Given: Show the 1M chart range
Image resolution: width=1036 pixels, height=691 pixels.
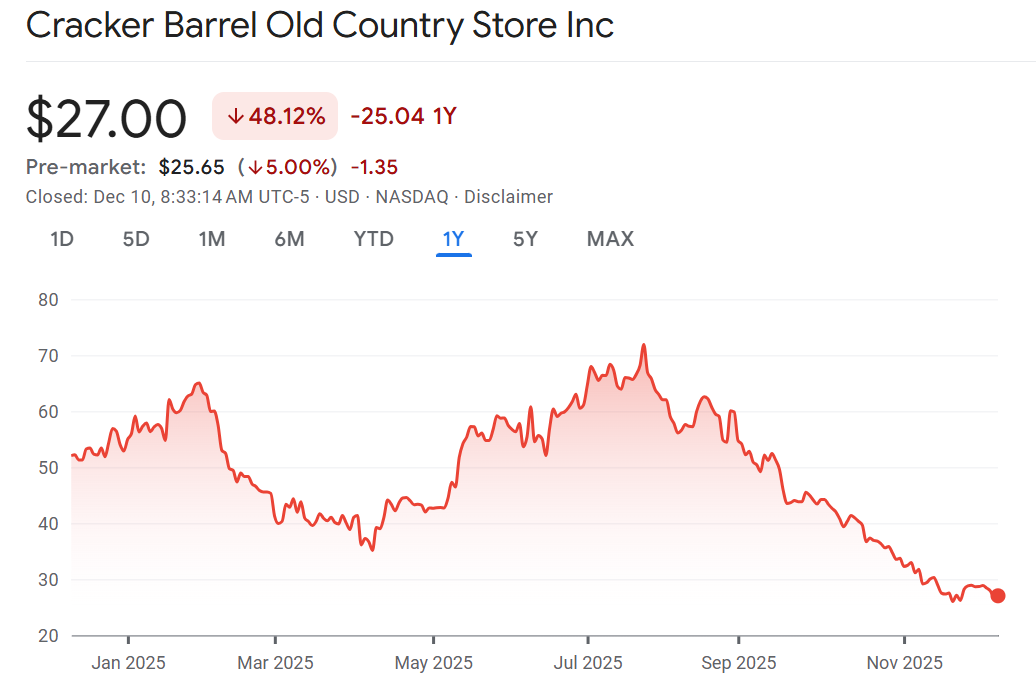Looking at the screenshot, I should click(x=211, y=239).
